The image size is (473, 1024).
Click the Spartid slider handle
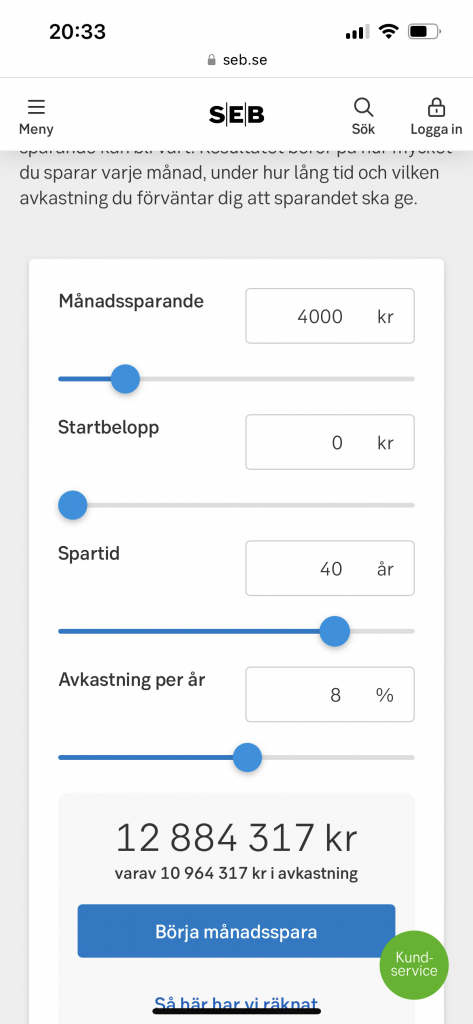pos(334,632)
